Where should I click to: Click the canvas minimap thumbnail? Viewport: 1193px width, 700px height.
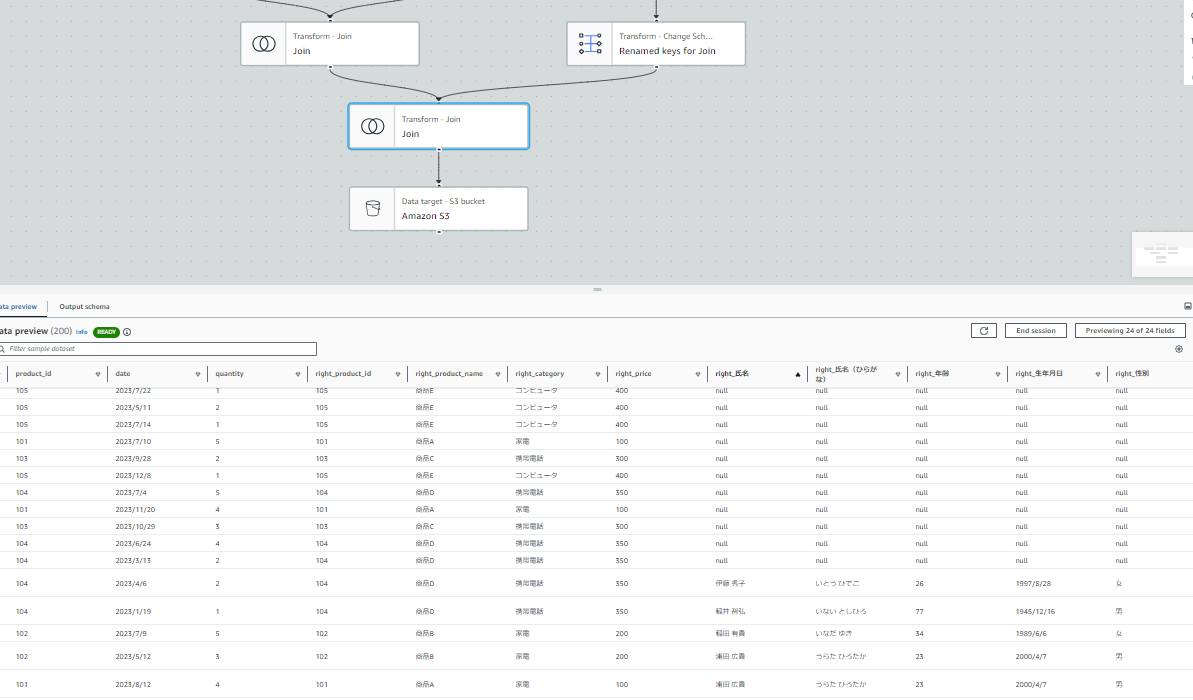pyautogui.click(x=1162, y=254)
